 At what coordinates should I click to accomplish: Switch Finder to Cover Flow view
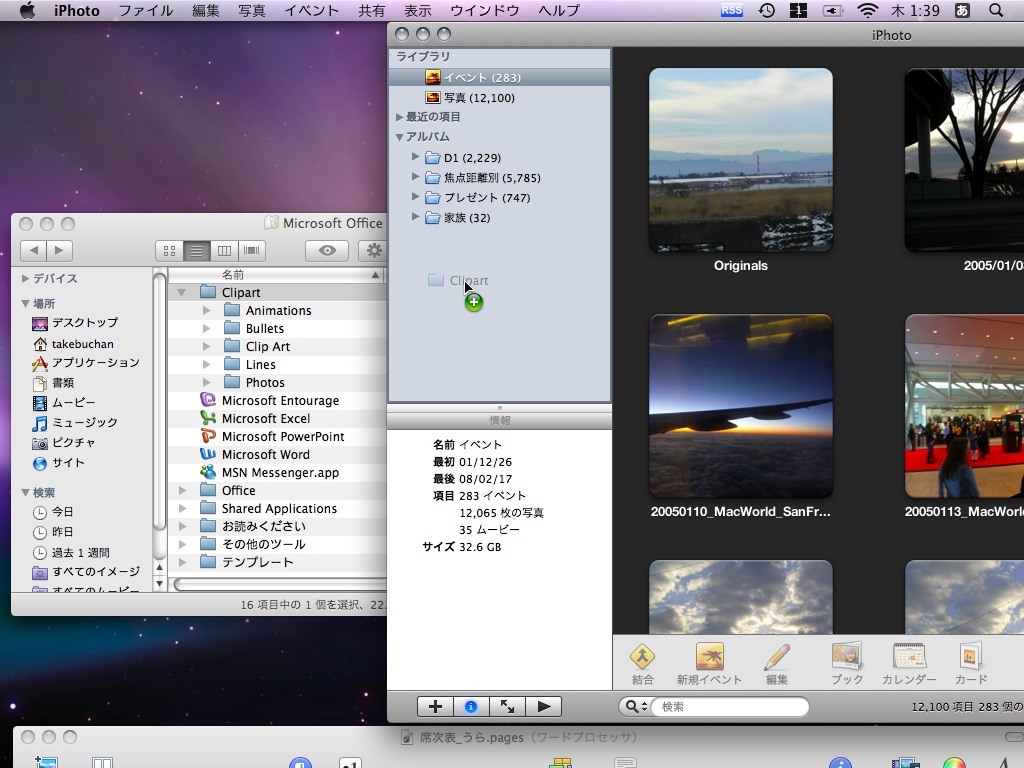coord(251,251)
